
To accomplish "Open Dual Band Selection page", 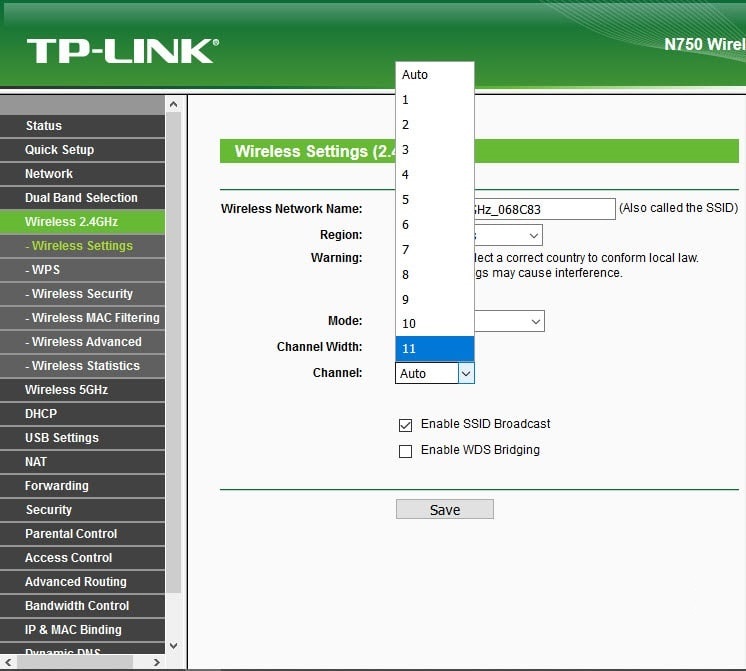I will tap(82, 197).
